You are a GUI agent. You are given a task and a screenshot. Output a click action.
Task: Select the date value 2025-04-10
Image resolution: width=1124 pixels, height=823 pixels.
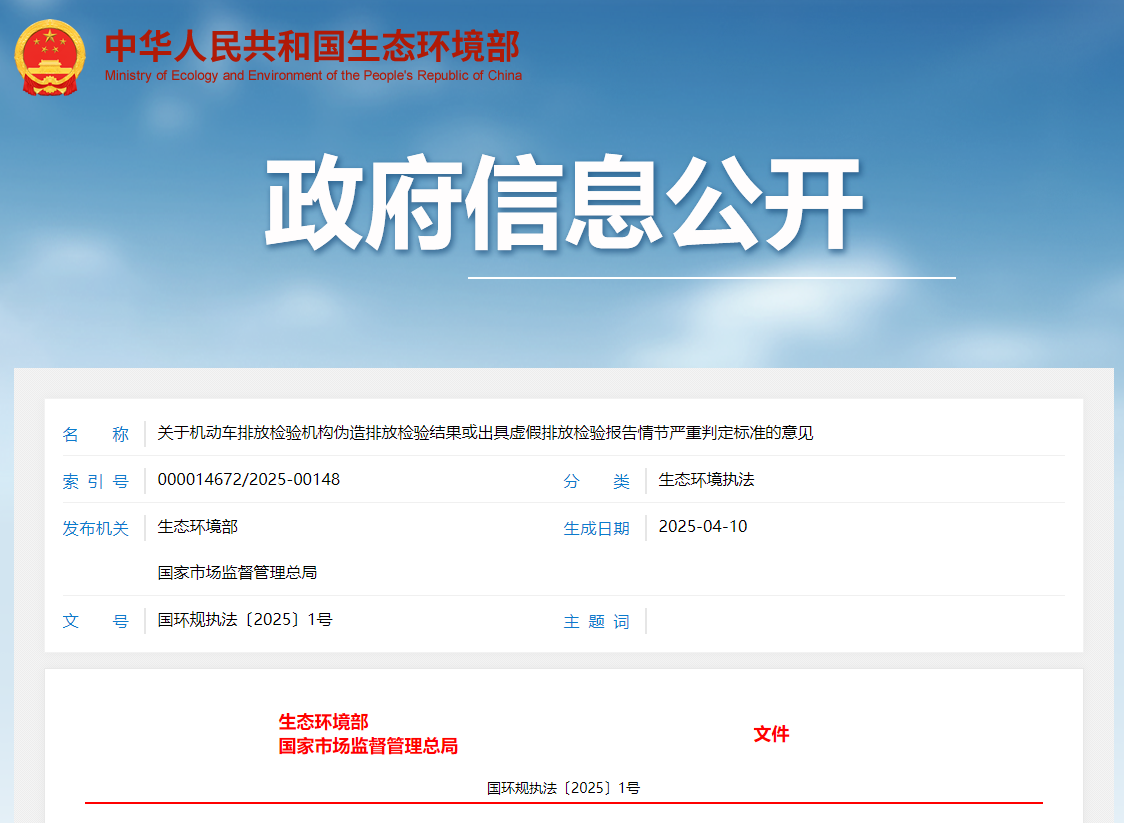(x=702, y=527)
